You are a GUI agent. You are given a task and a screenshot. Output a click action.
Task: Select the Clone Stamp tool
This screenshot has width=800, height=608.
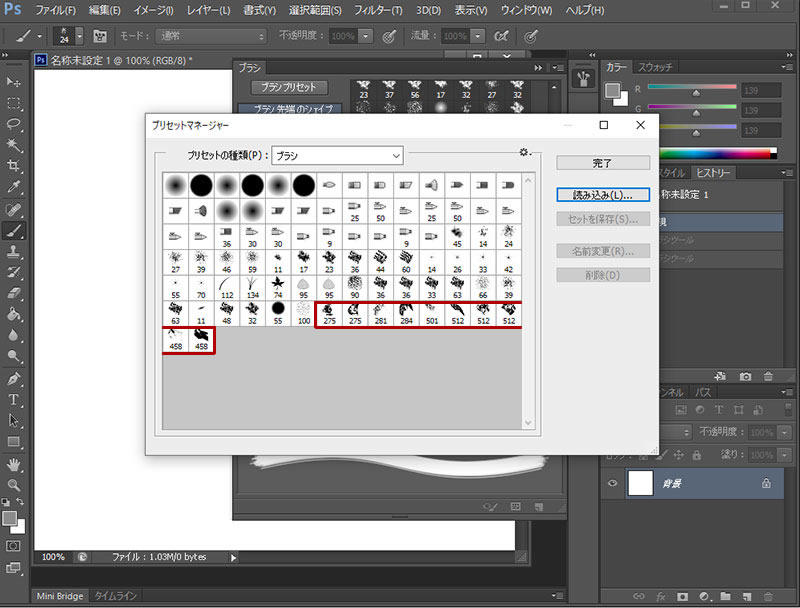13,251
